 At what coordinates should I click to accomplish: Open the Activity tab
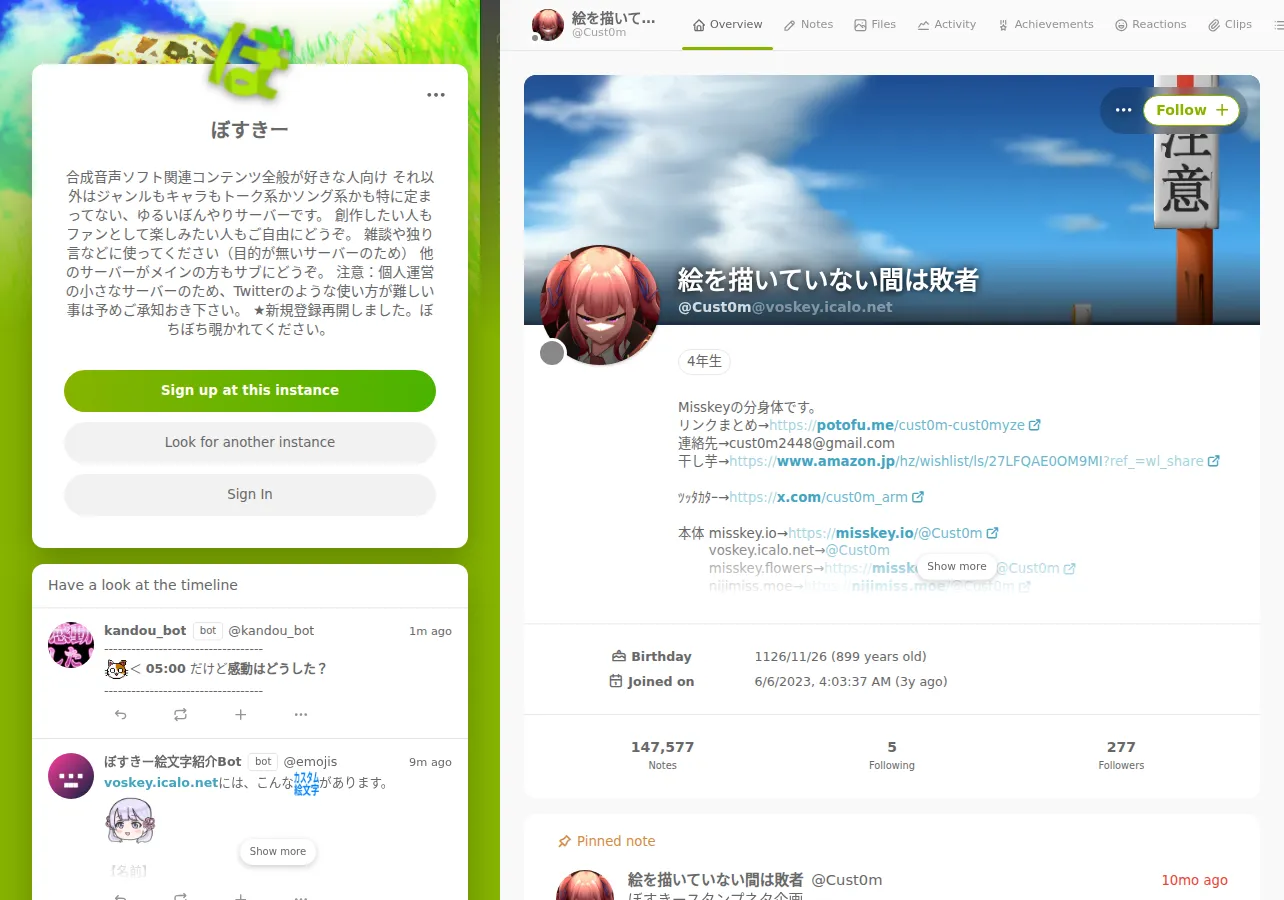(946, 25)
